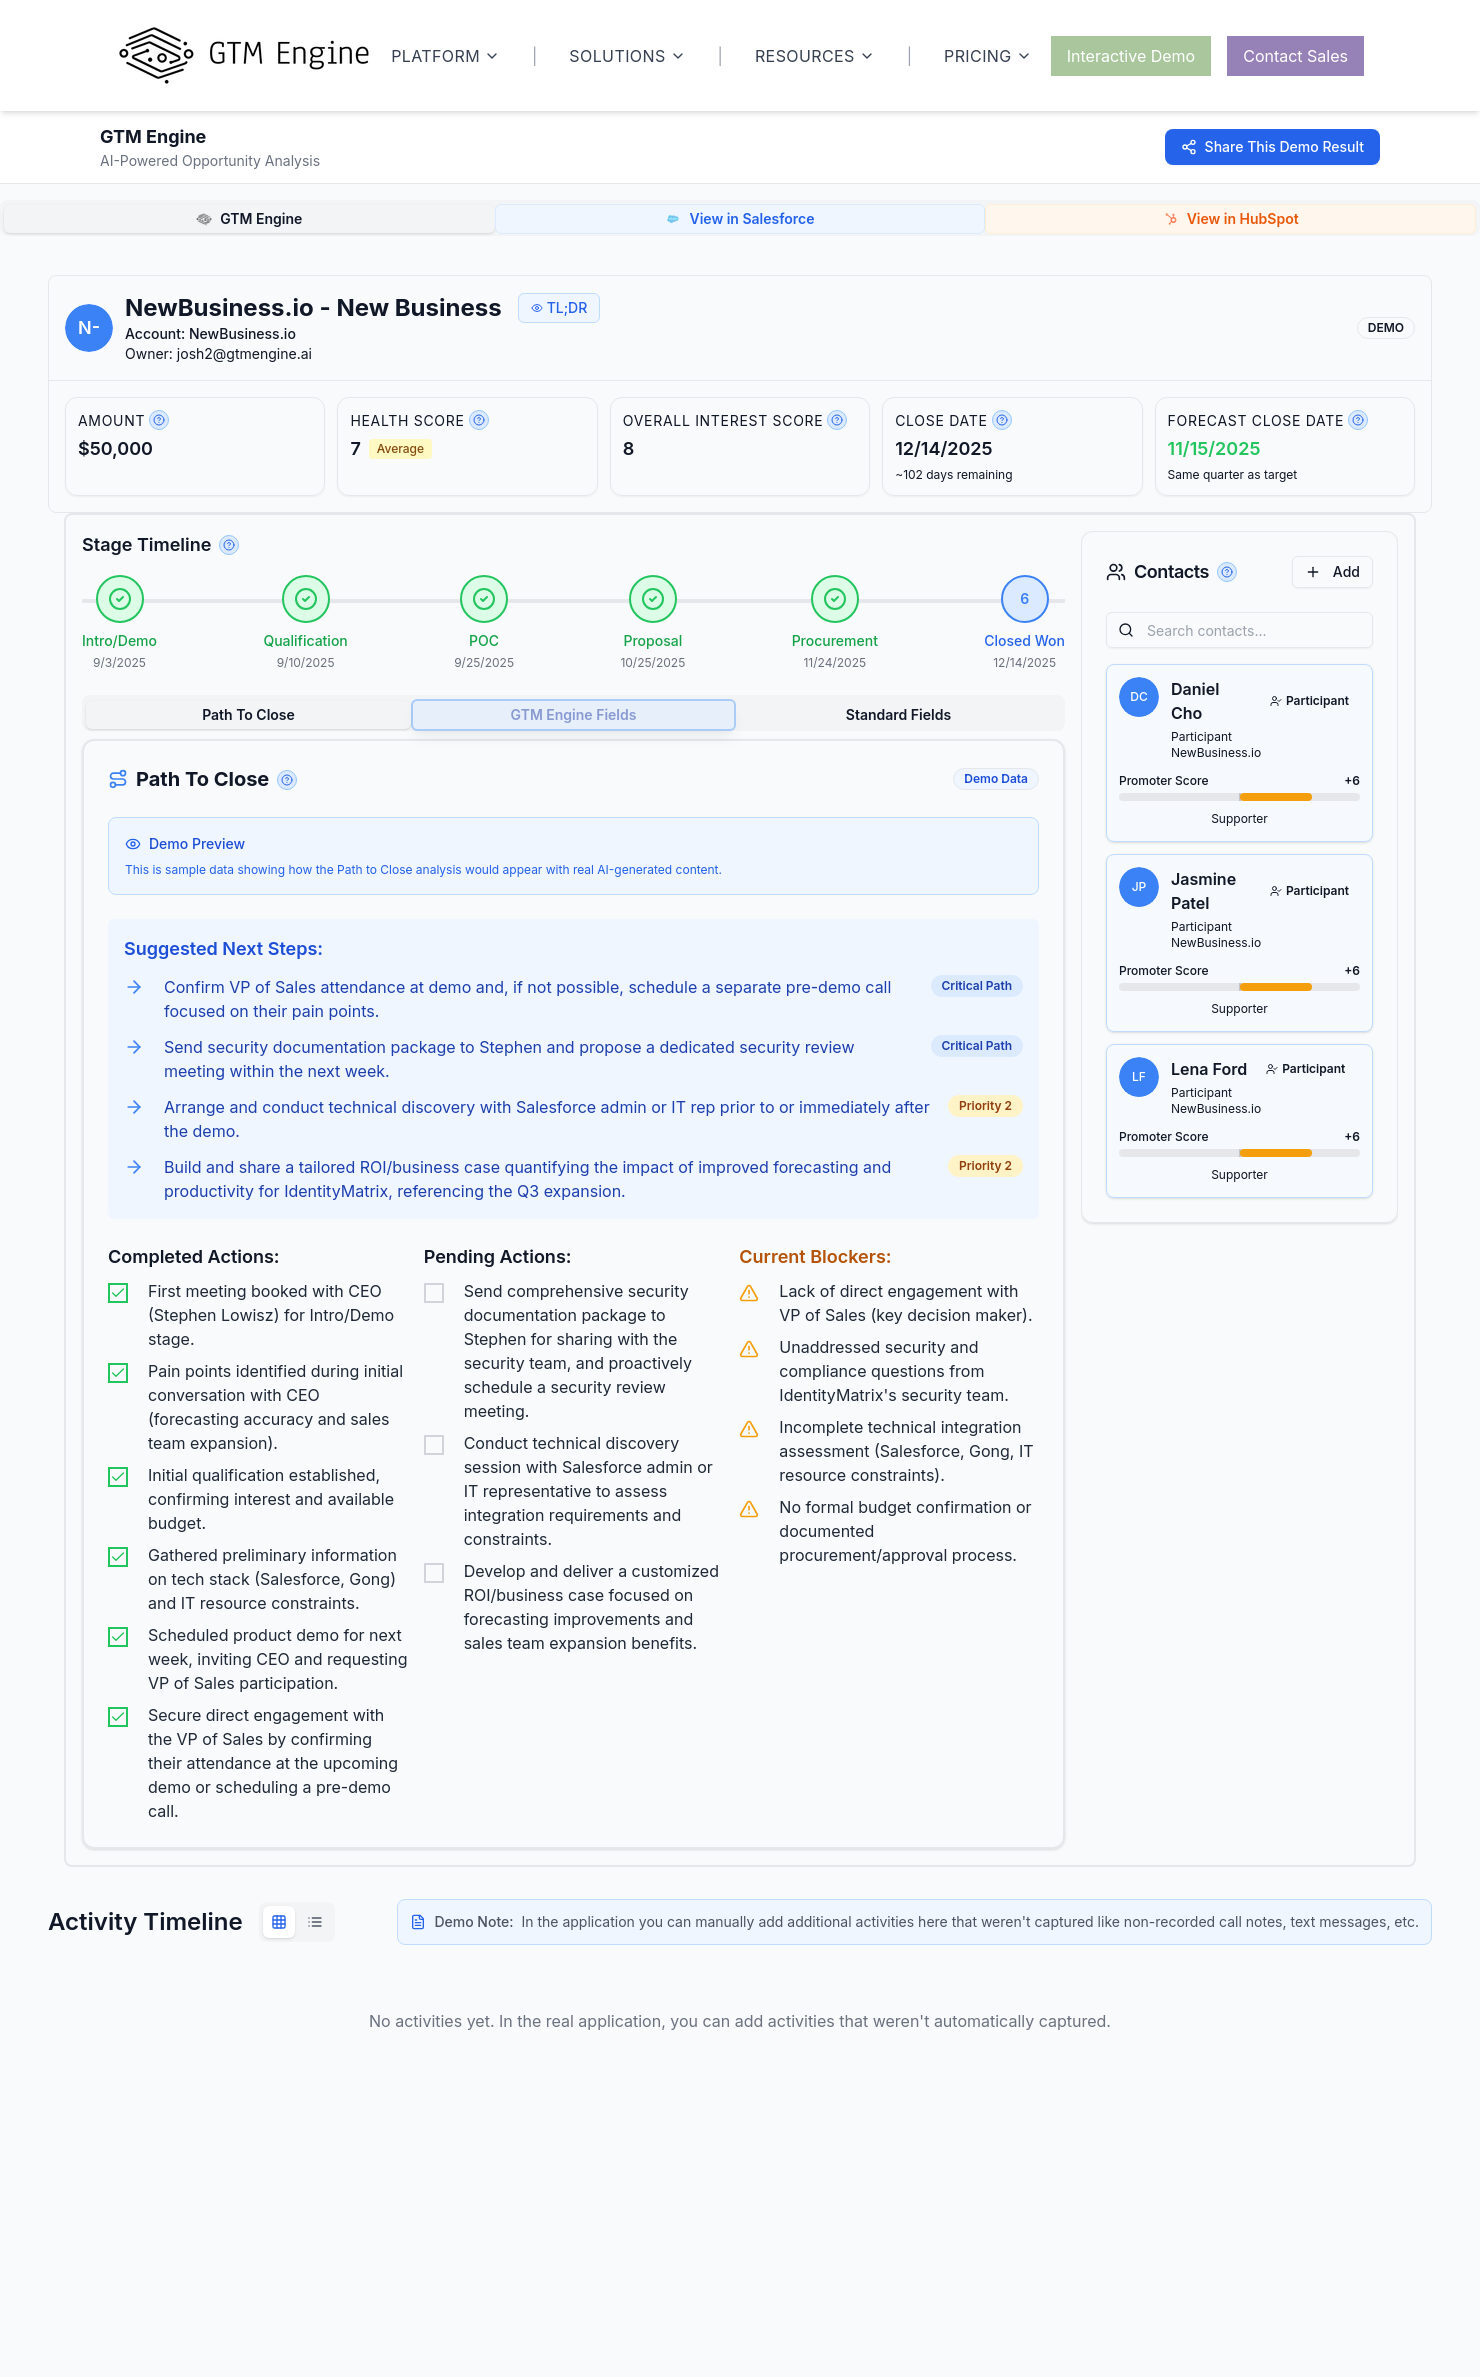The height and width of the screenshot is (2377, 1480).
Task: Open the GTM Engine Fields tab
Action: click(x=573, y=715)
